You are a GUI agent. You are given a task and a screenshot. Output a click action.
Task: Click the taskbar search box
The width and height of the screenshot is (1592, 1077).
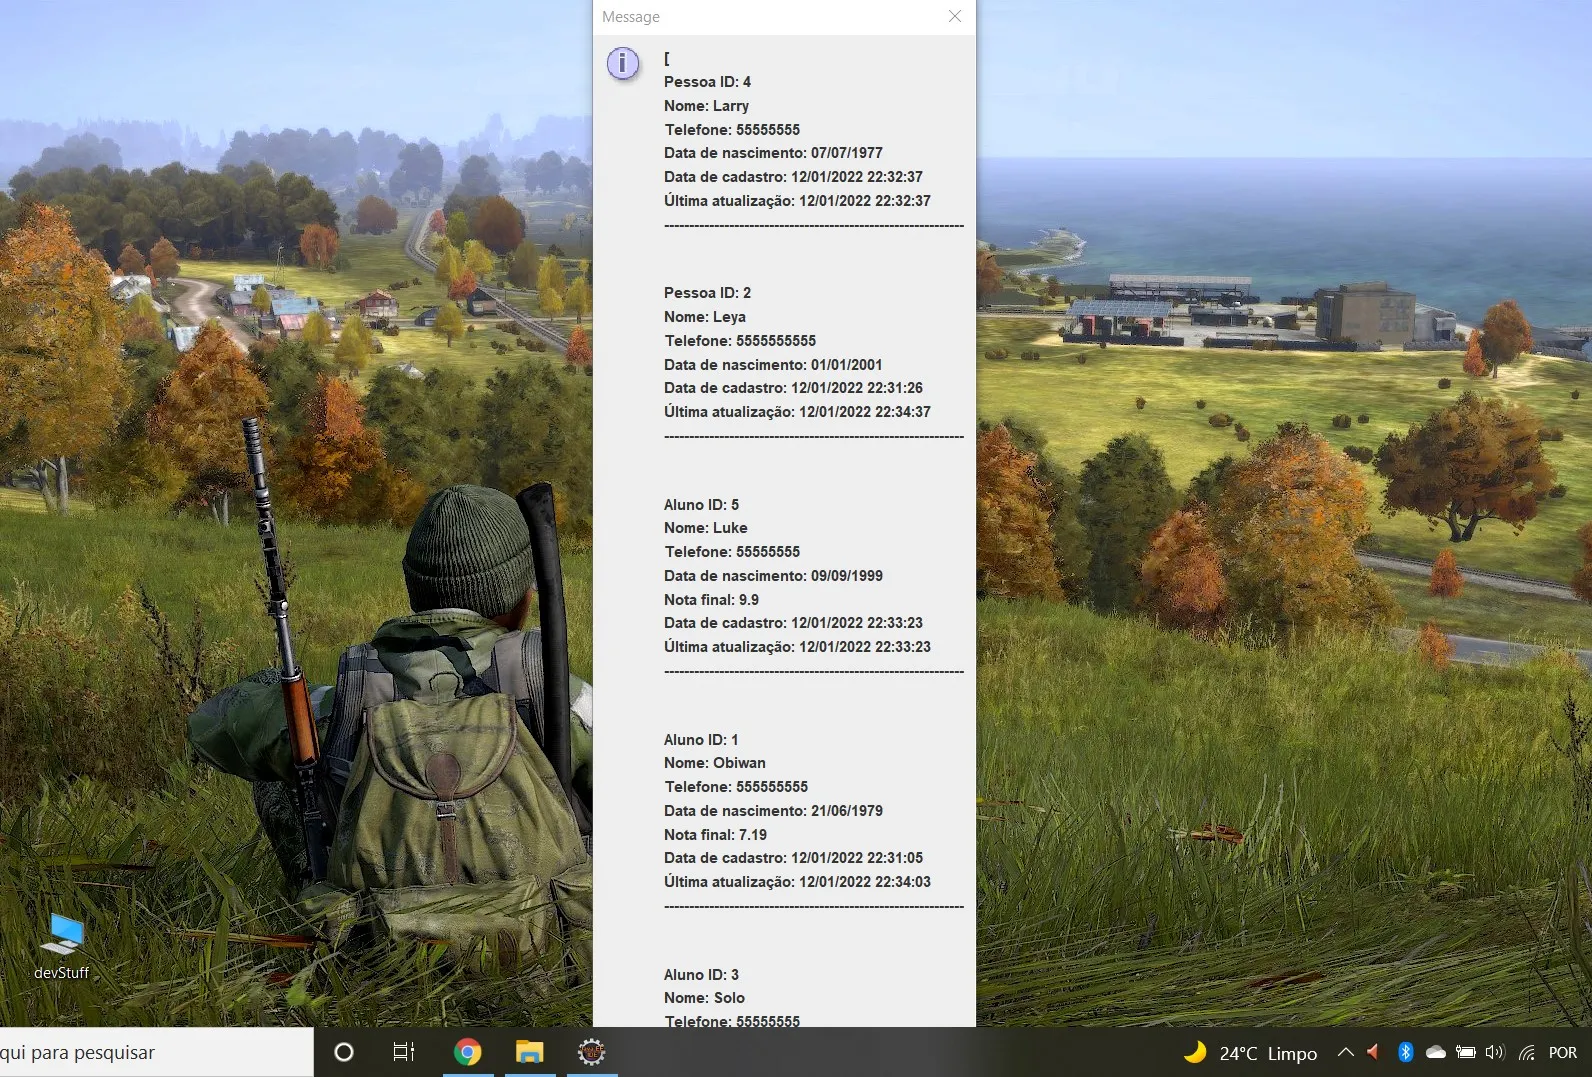[x=156, y=1052]
